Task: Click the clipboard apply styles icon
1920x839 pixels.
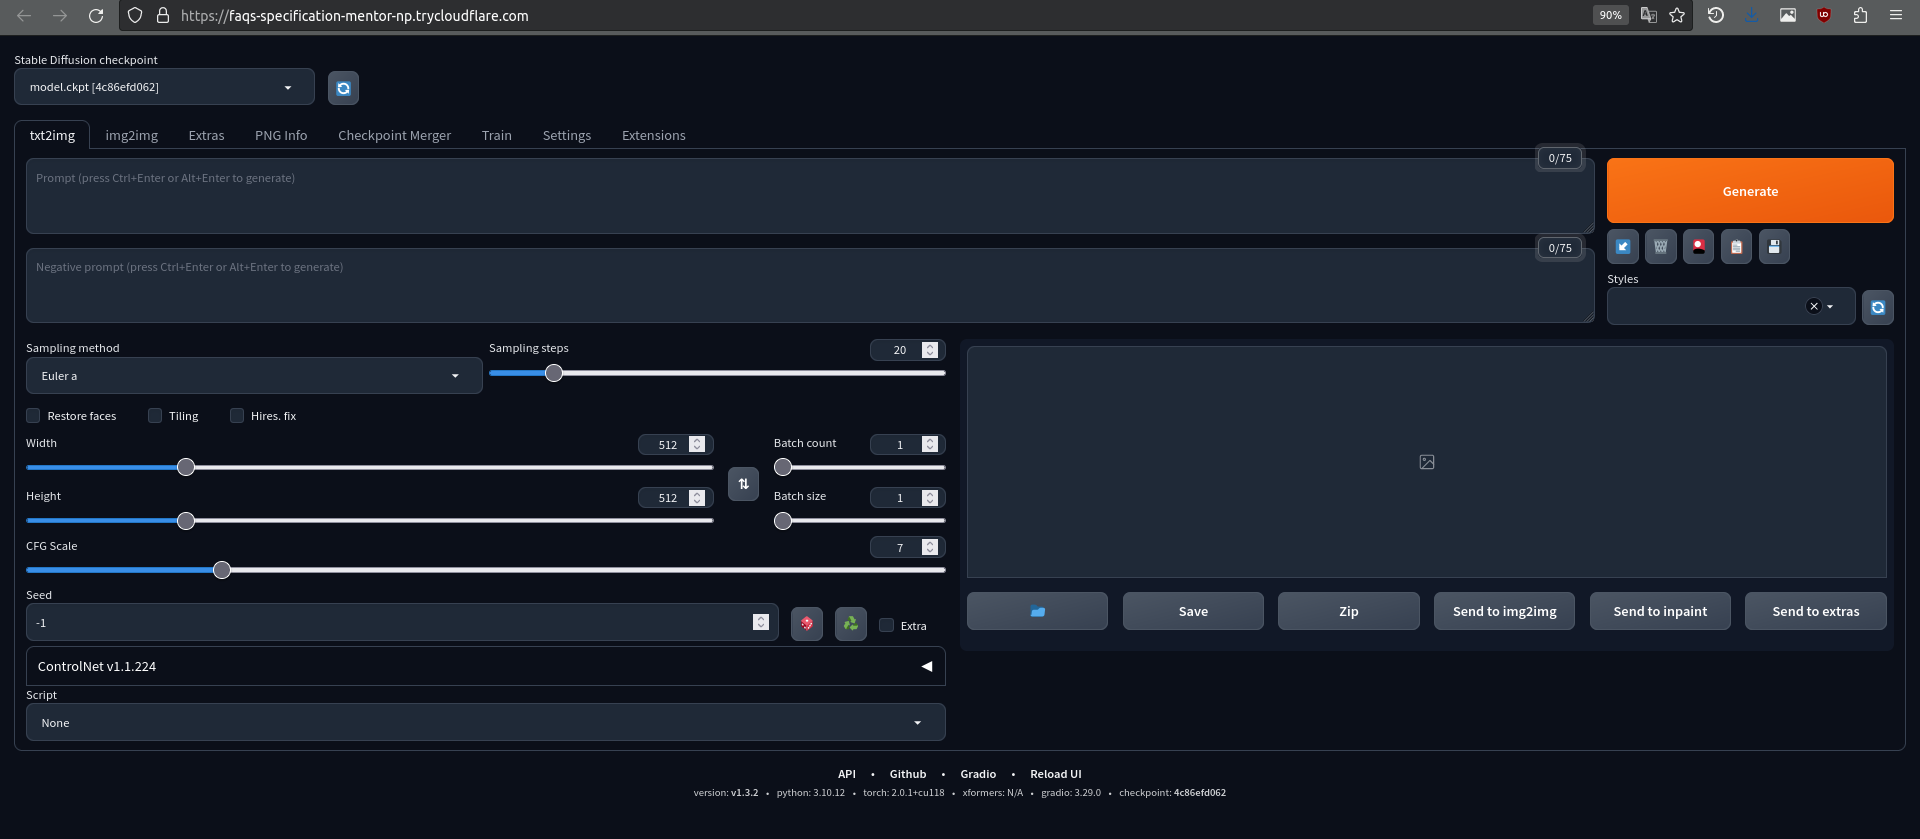Action: (x=1736, y=247)
